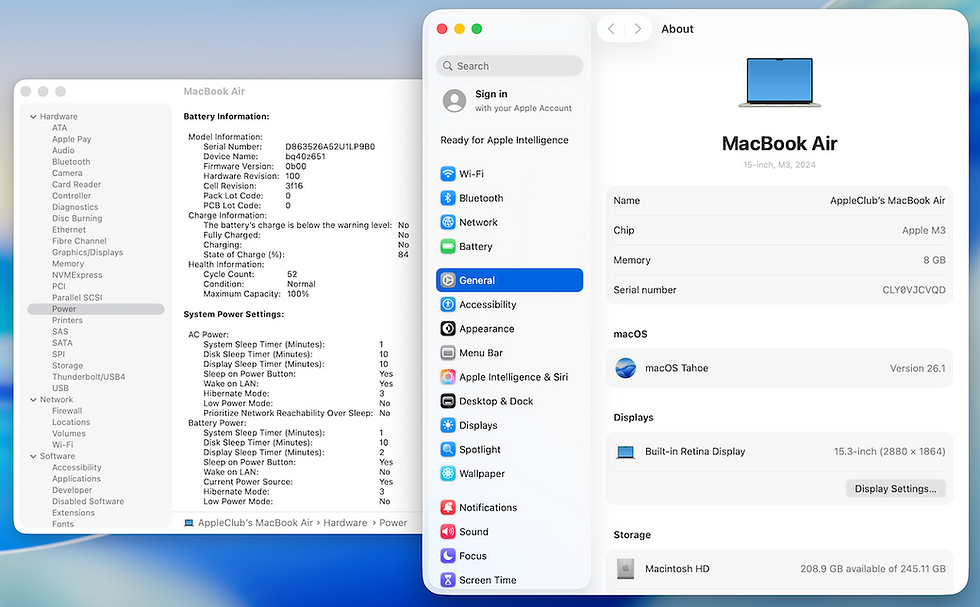Open Wi-Fi settings via its icon

click(448, 174)
